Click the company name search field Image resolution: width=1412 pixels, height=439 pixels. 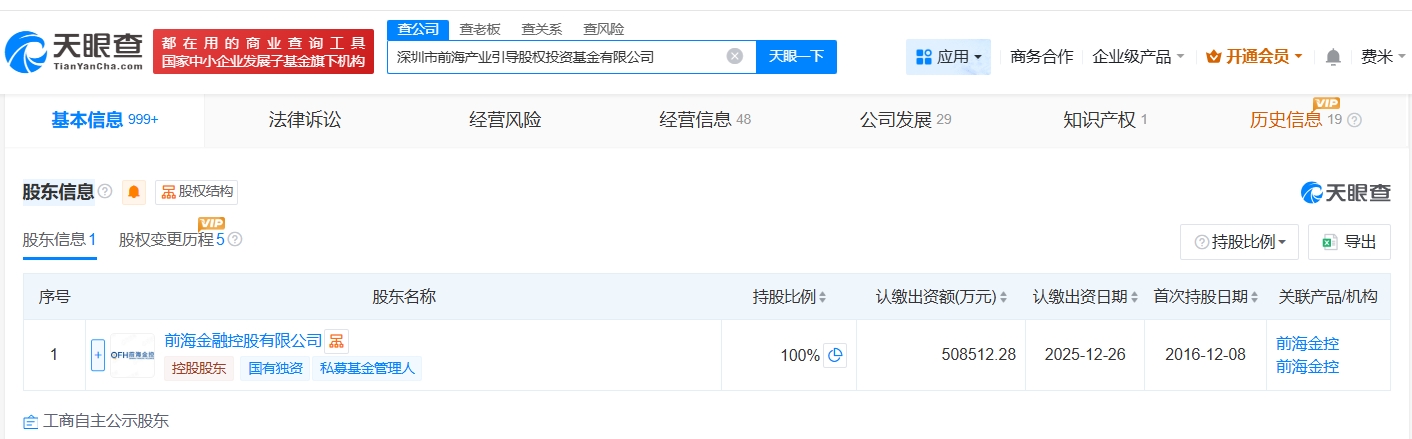(555, 57)
